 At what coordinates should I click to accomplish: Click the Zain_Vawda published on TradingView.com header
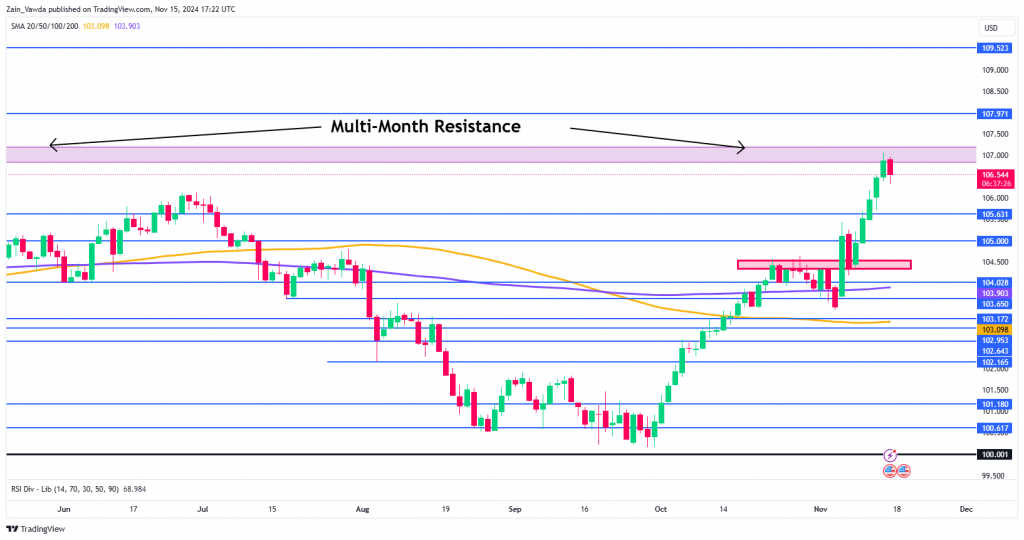point(121,9)
